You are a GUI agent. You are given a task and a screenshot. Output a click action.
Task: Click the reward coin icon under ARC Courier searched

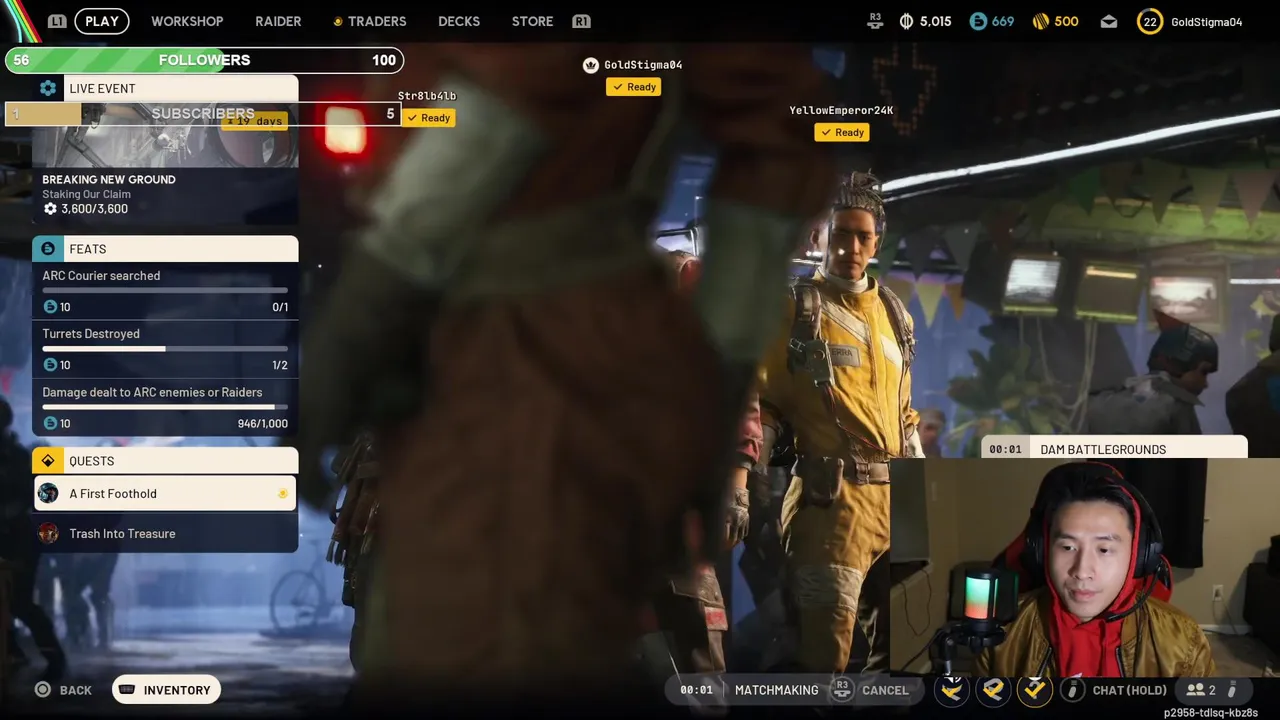(50, 307)
